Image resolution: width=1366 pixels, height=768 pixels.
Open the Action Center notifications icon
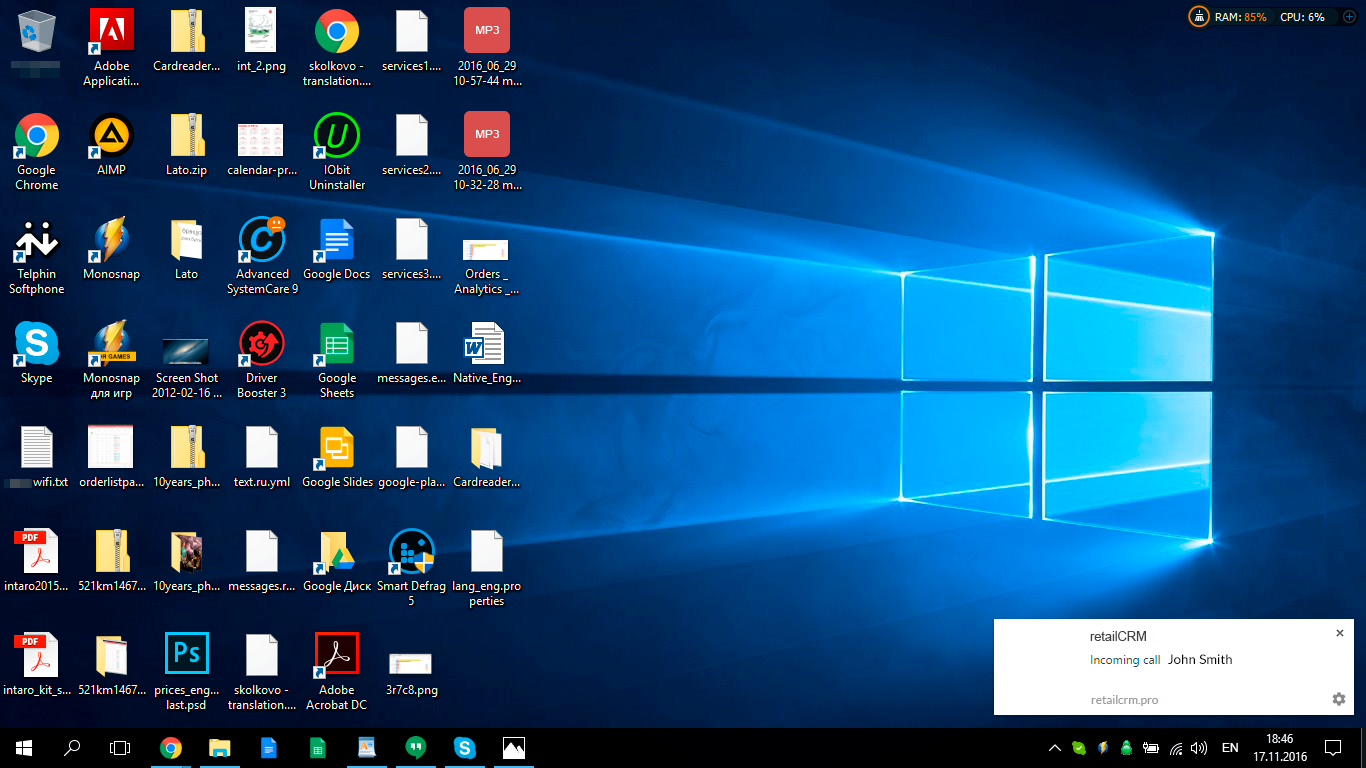[1332, 748]
